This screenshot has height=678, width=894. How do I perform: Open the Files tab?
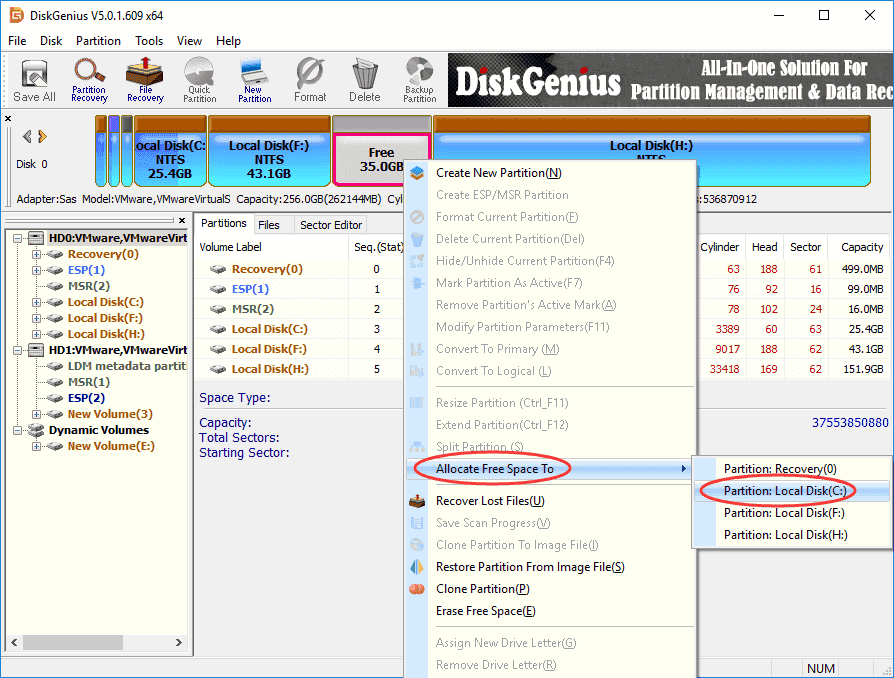(268, 225)
